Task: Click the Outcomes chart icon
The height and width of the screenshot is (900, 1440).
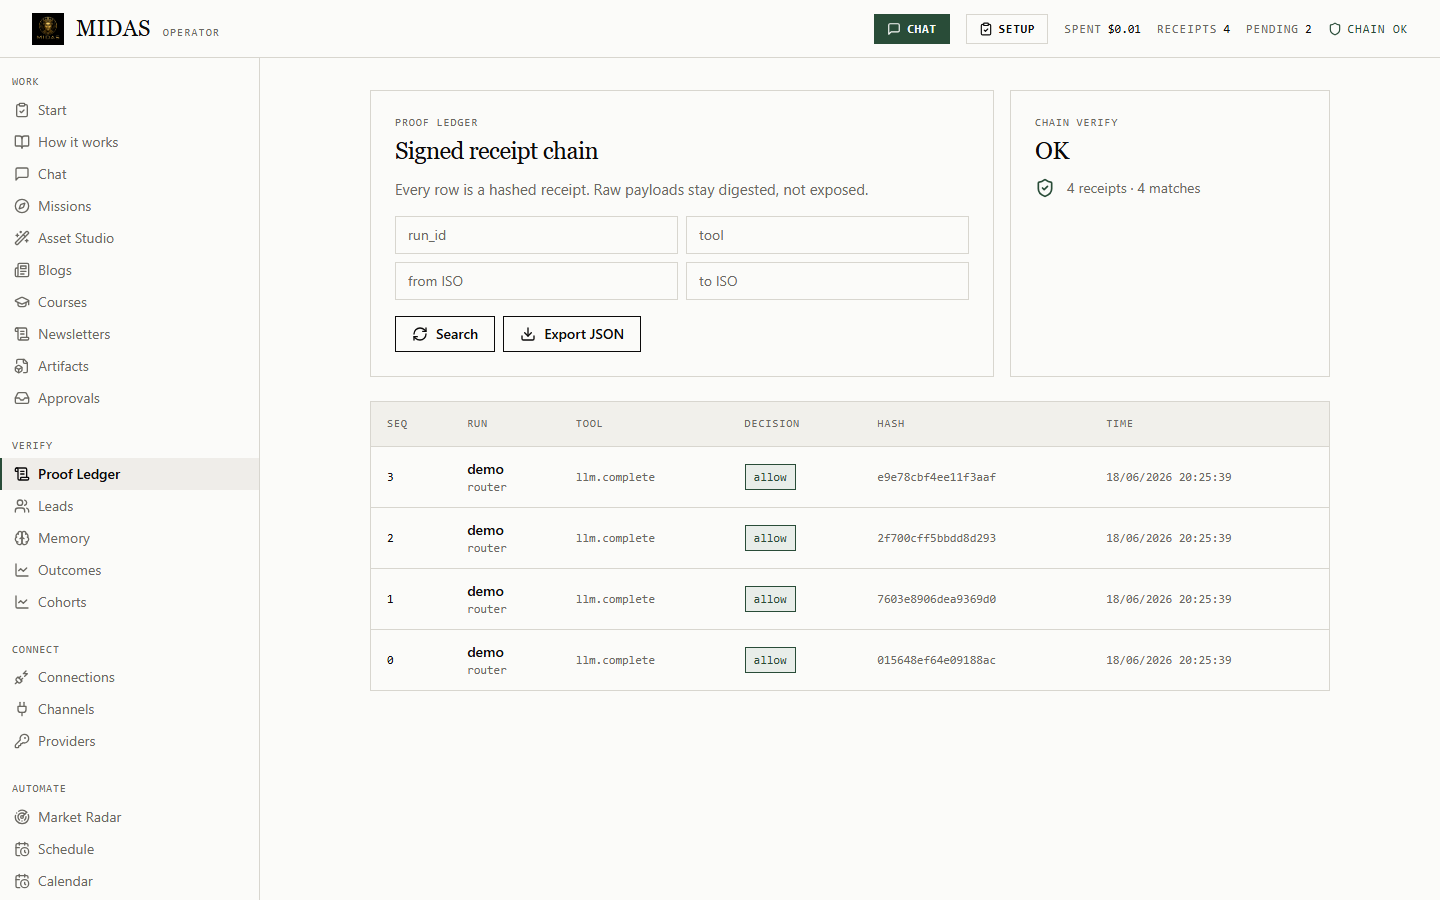Action: pyautogui.click(x=22, y=570)
